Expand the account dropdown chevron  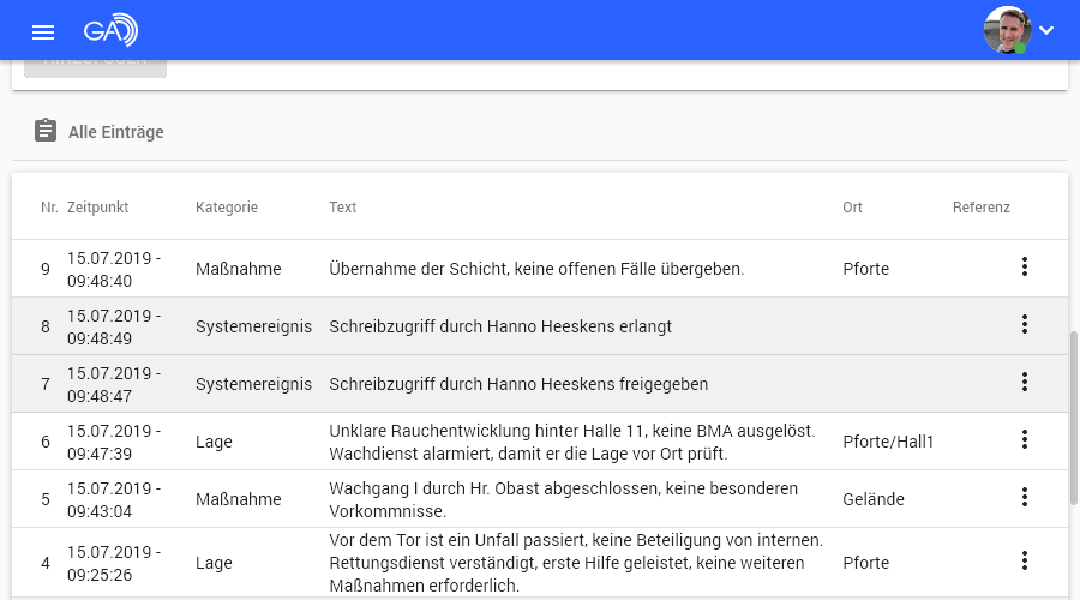point(1046,31)
